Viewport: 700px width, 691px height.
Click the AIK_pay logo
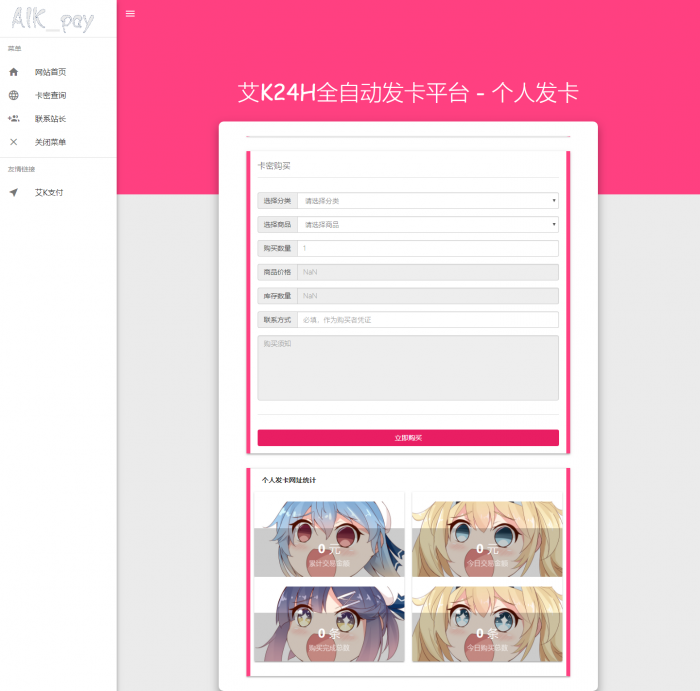point(52,20)
